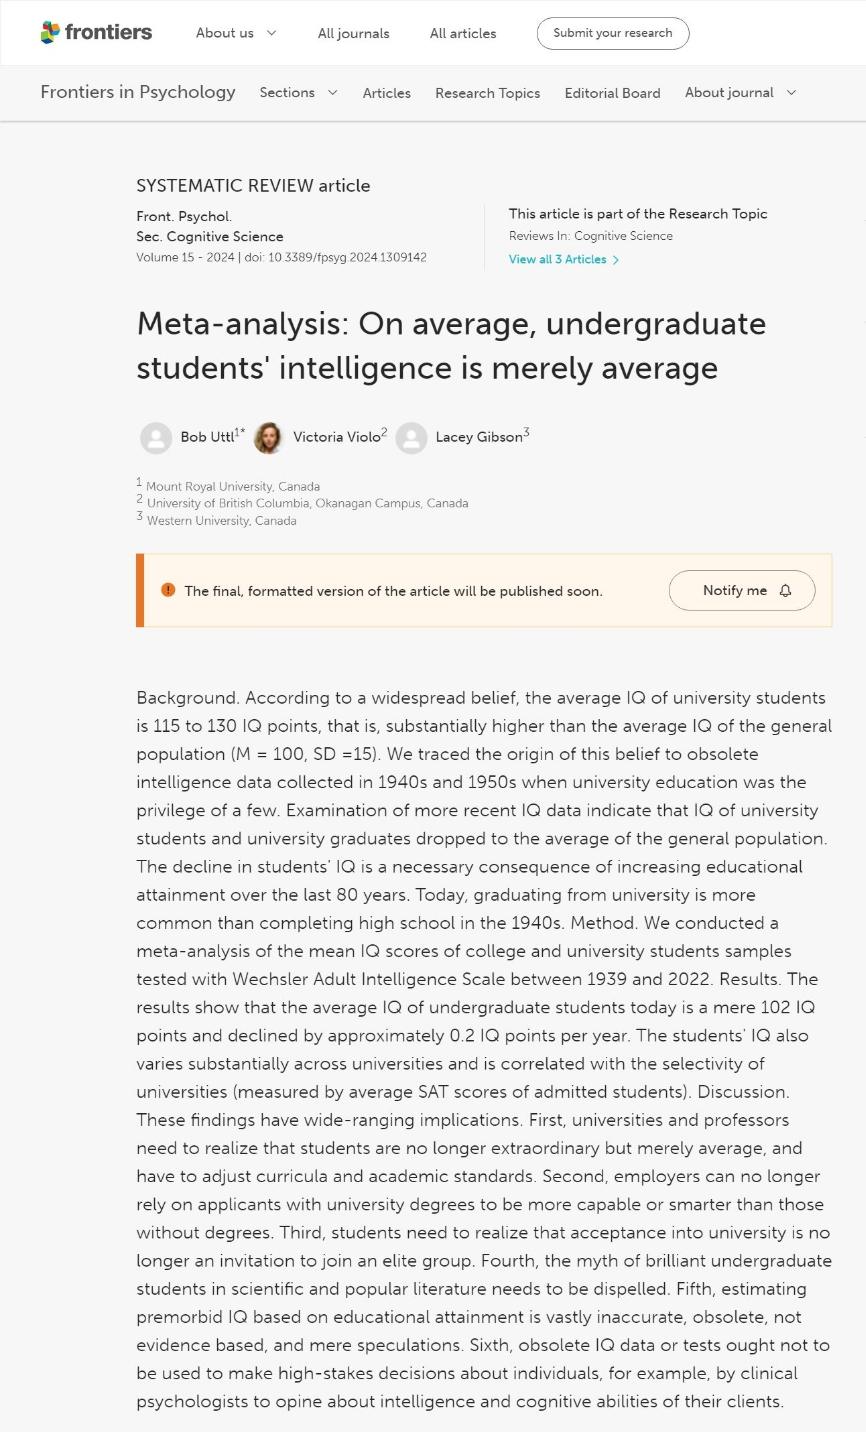
Task: Expand the Sections dropdown menu
Action: [298, 93]
